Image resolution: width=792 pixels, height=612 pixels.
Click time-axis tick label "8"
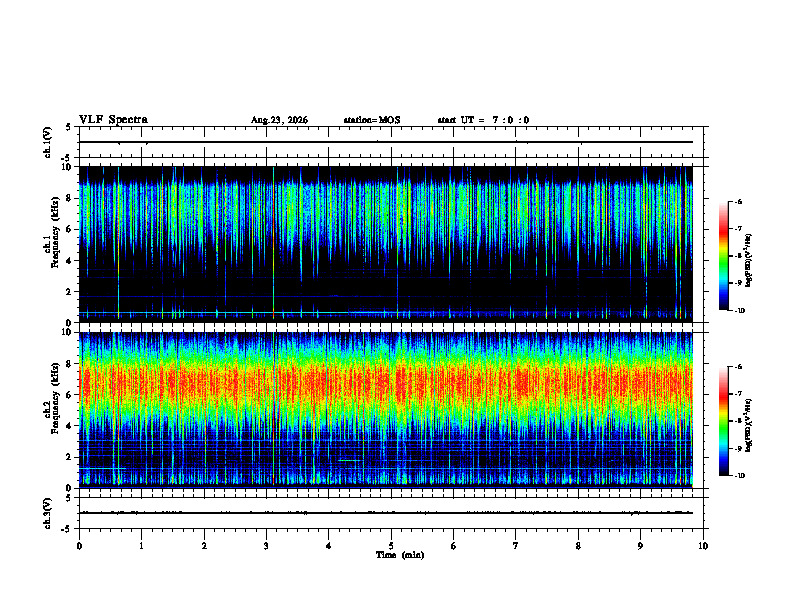coord(578,546)
